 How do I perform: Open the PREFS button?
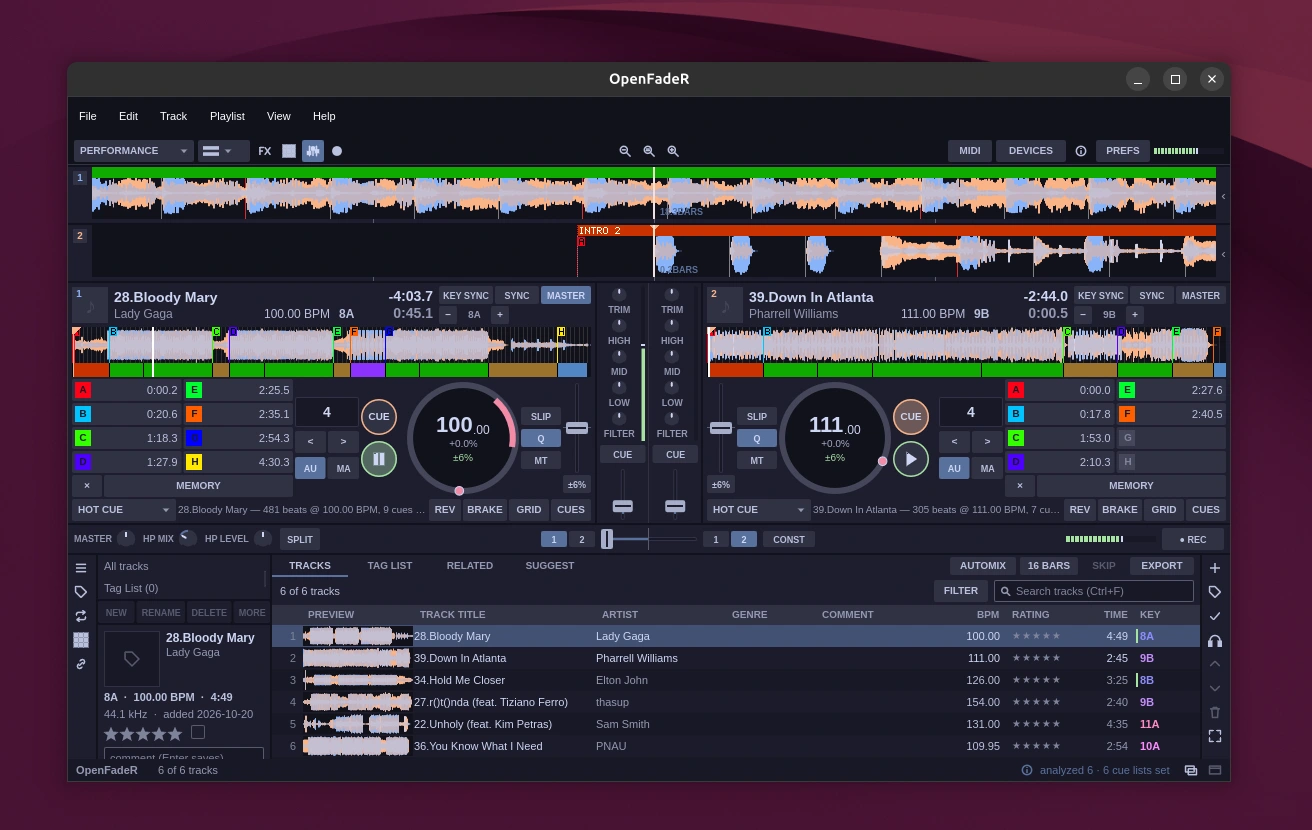[x=1123, y=151]
